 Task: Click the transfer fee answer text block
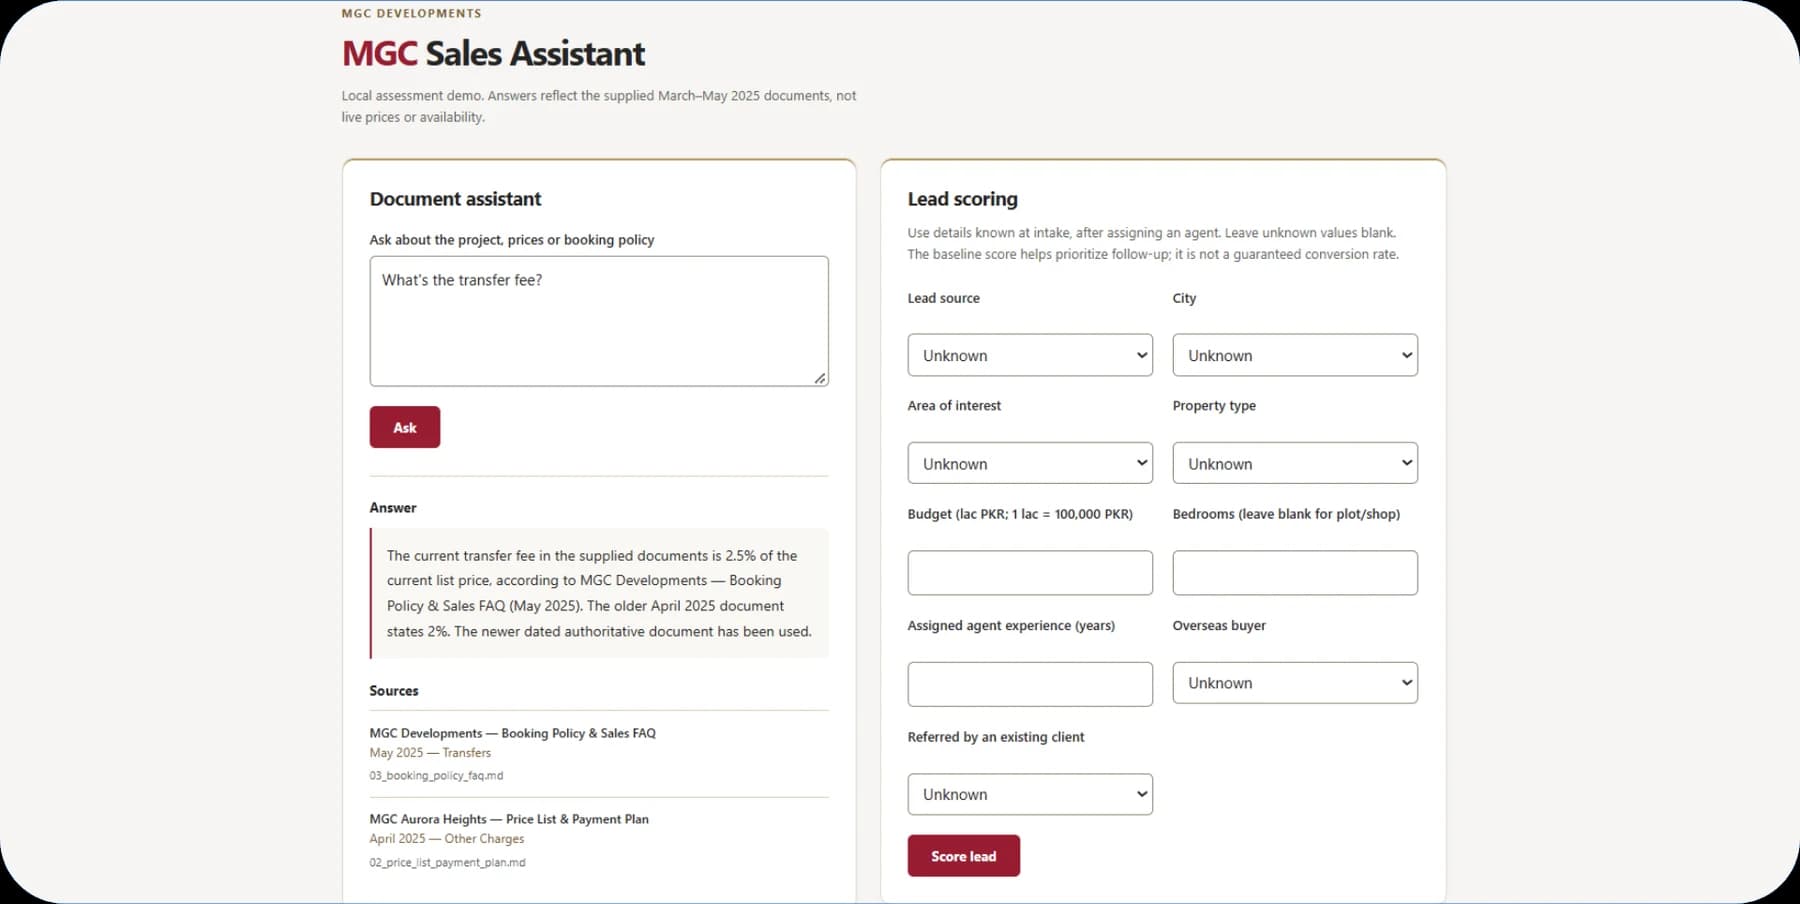tap(599, 593)
